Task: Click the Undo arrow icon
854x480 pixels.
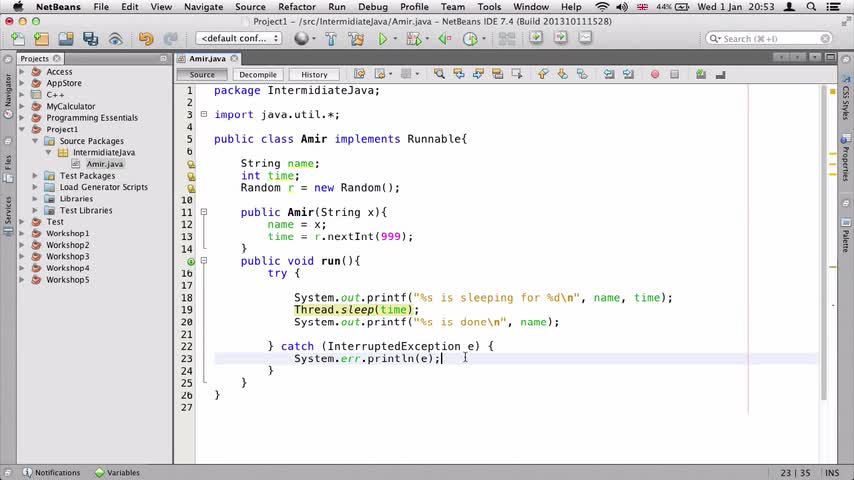Action: coord(145,39)
